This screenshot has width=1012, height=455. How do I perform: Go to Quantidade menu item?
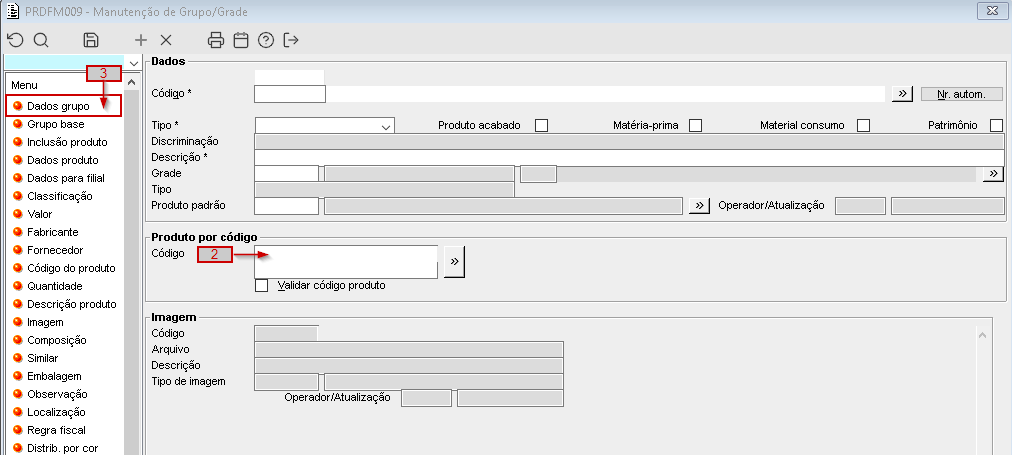[54, 287]
